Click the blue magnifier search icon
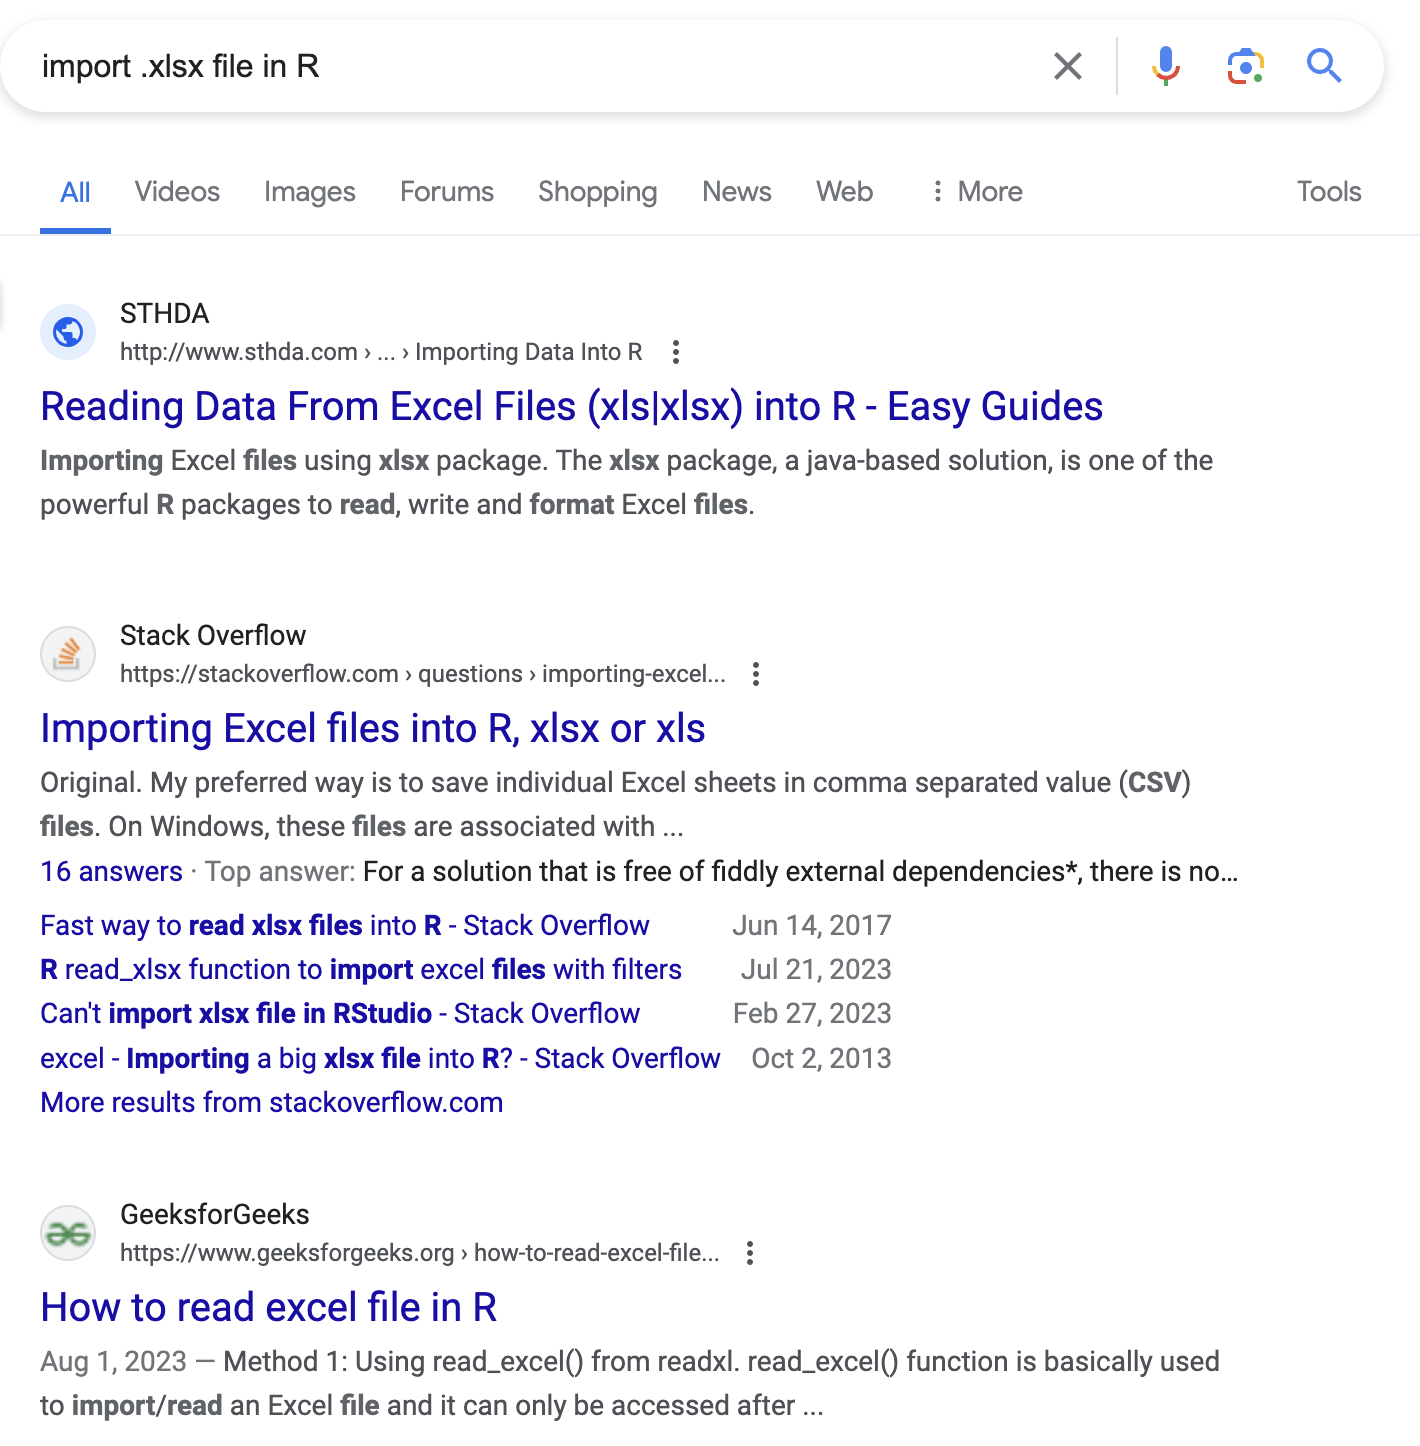Screen dimensions: 1420x1446 (1324, 66)
